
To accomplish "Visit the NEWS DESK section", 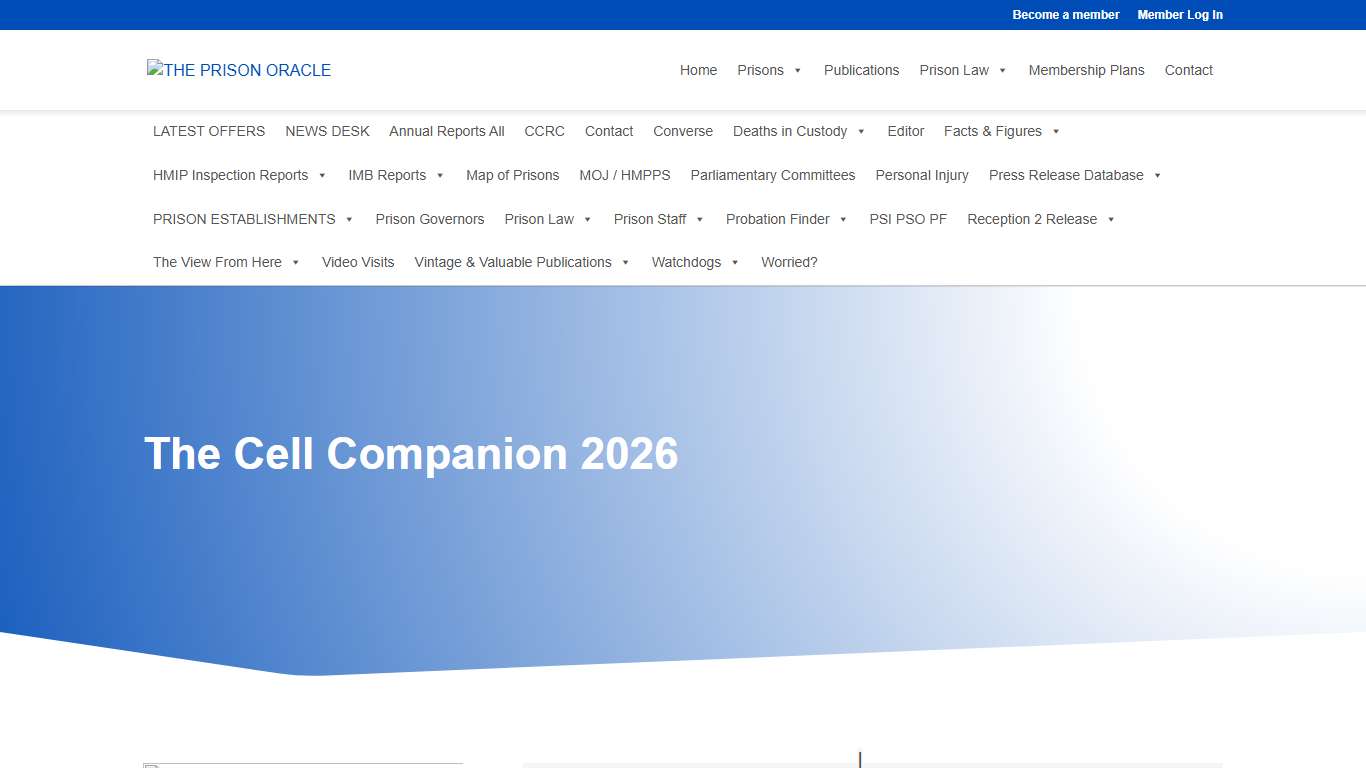I will point(327,131).
